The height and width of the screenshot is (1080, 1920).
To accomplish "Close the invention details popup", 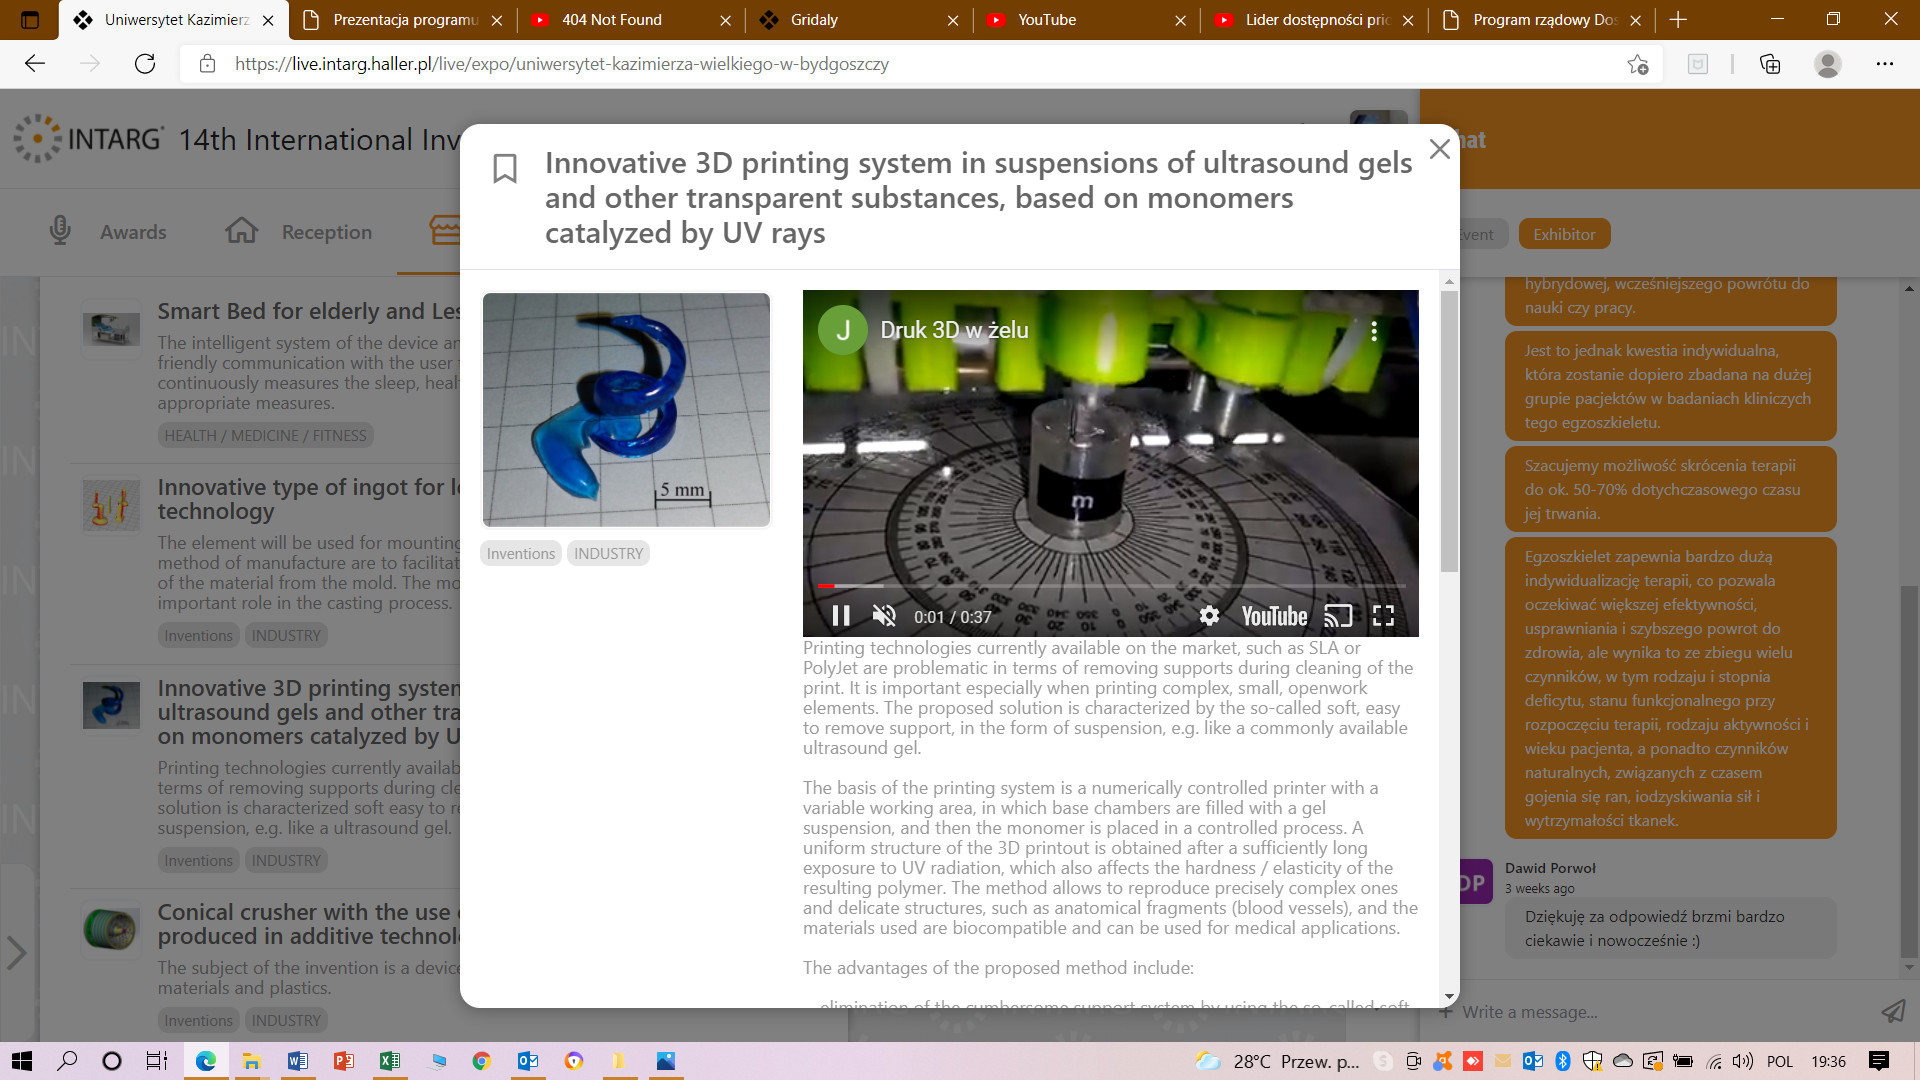I will point(1440,149).
